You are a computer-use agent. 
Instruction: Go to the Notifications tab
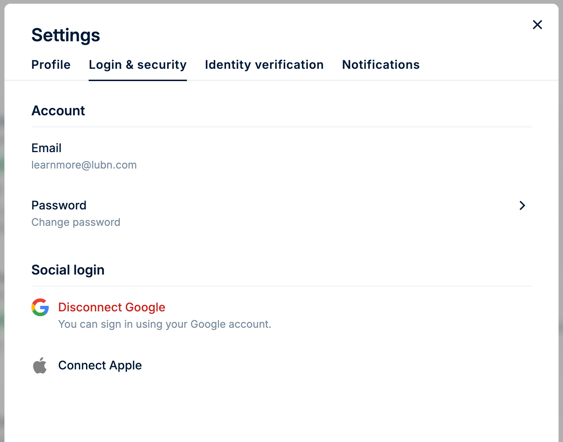[x=381, y=65]
